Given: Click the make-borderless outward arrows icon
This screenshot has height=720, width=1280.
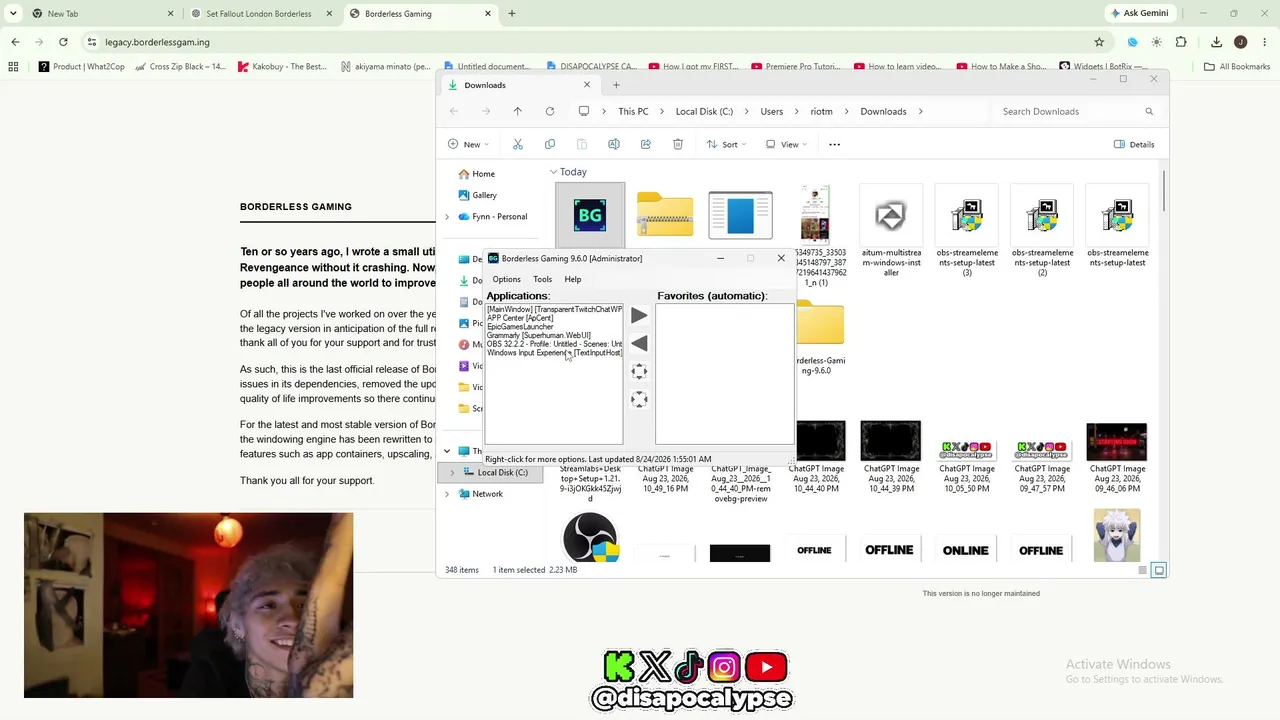Looking at the screenshot, I should (x=639, y=371).
